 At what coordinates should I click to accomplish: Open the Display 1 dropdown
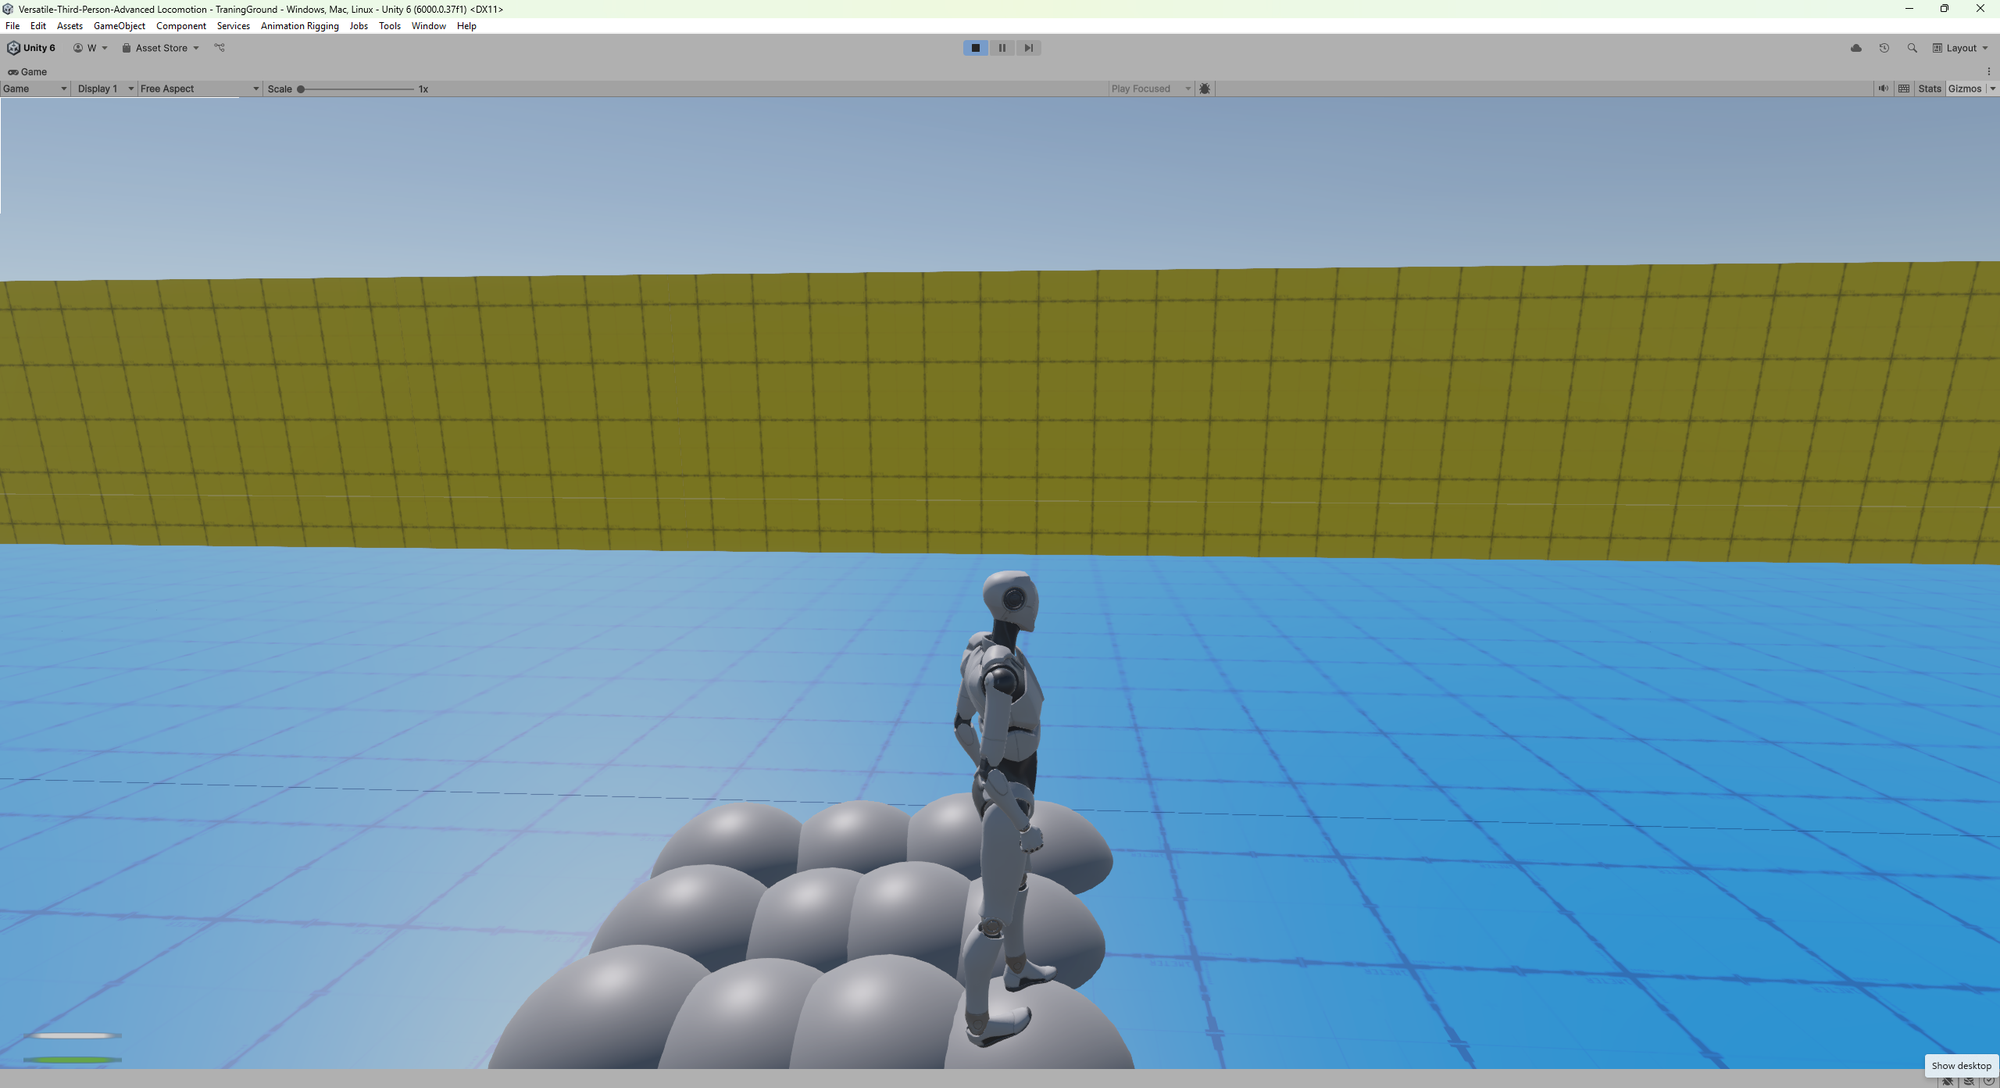pos(105,89)
